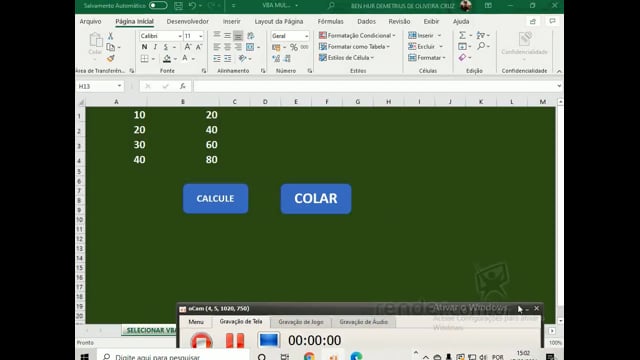
Task: Click the formula bar input
Action: coord(374,86)
